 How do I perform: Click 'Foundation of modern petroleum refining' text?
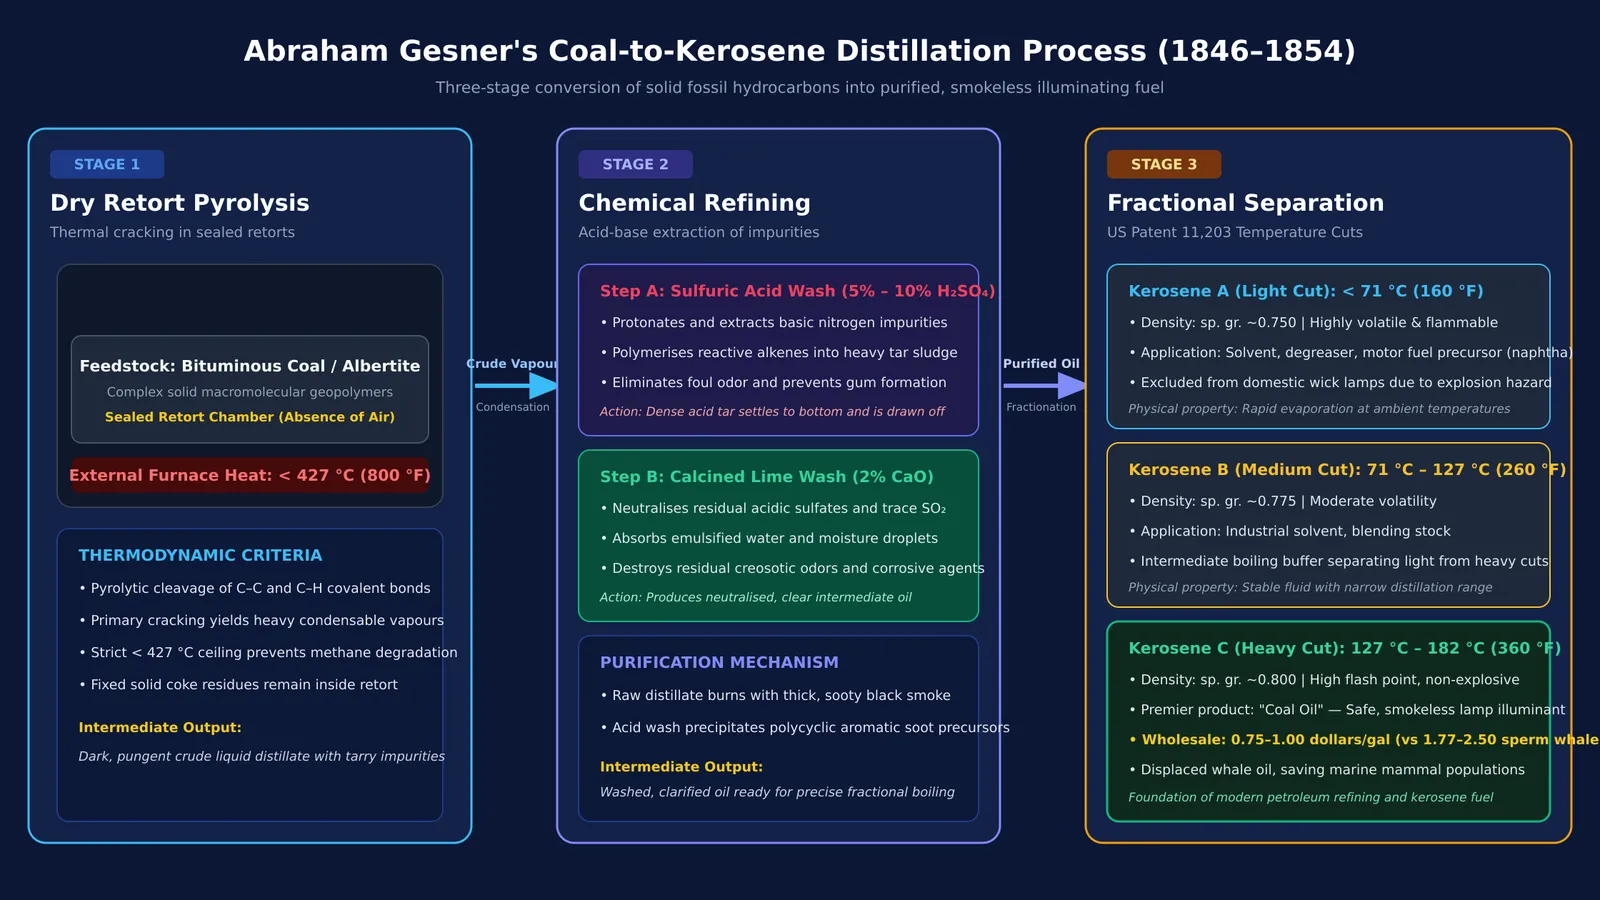tap(1310, 797)
